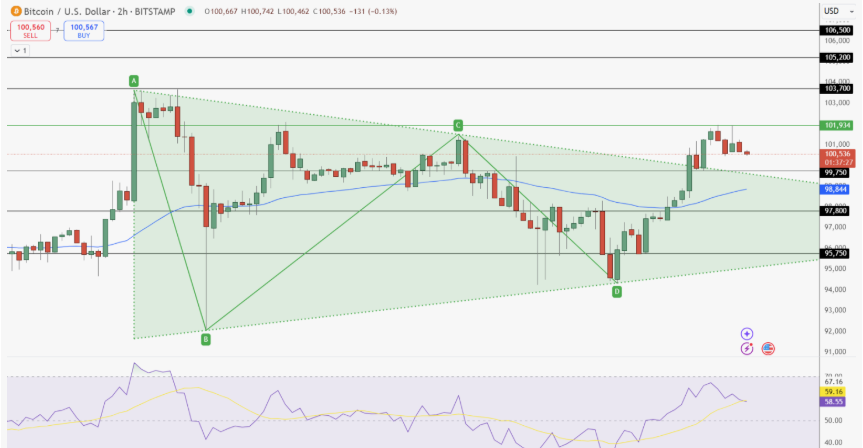Viewport: 863px width, 448px height.
Task: Click the BITSTAMP exchange name
Action: pos(154,11)
